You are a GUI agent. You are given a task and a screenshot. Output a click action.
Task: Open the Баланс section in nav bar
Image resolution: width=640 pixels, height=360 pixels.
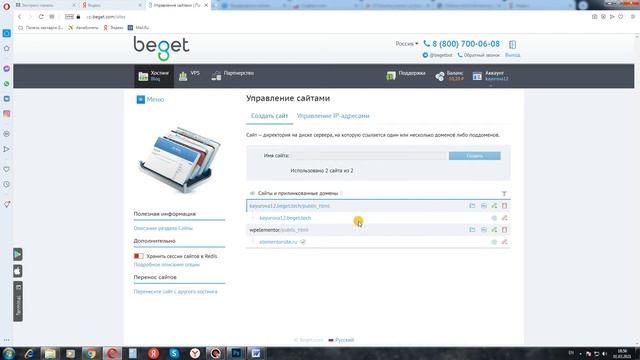(449, 76)
